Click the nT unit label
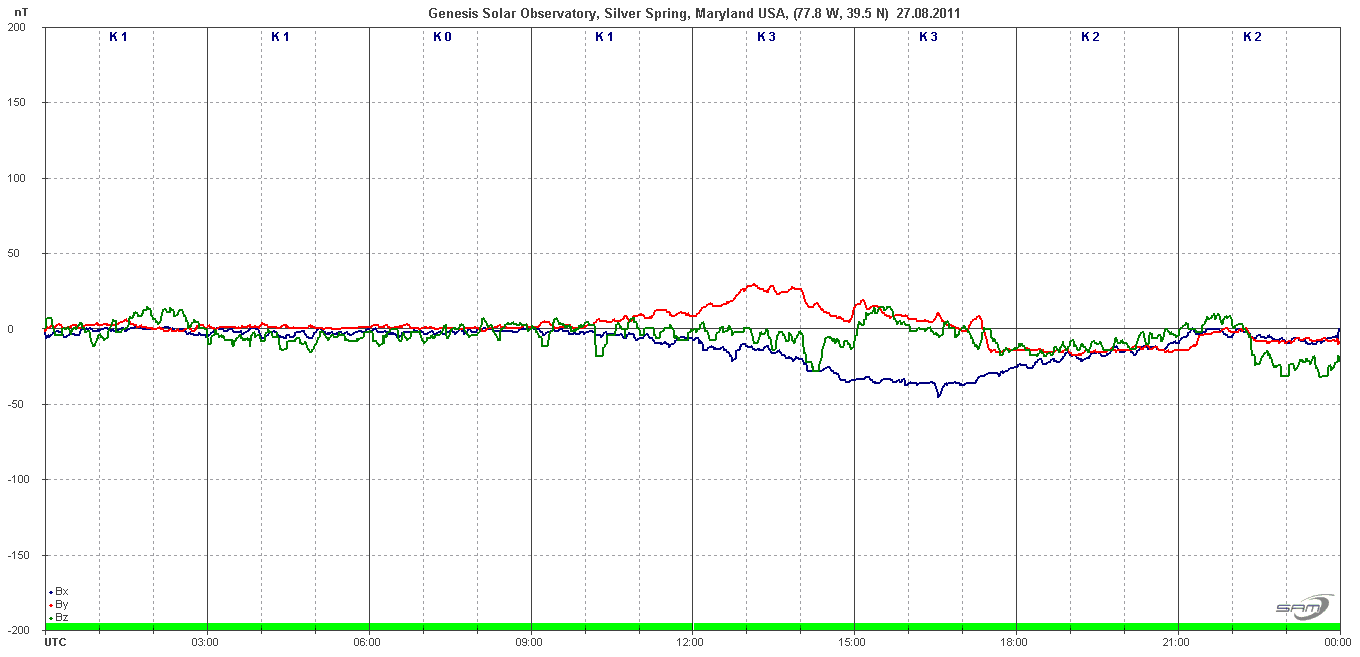1360x657 pixels. pyautogui.click(x=21, y=11)
